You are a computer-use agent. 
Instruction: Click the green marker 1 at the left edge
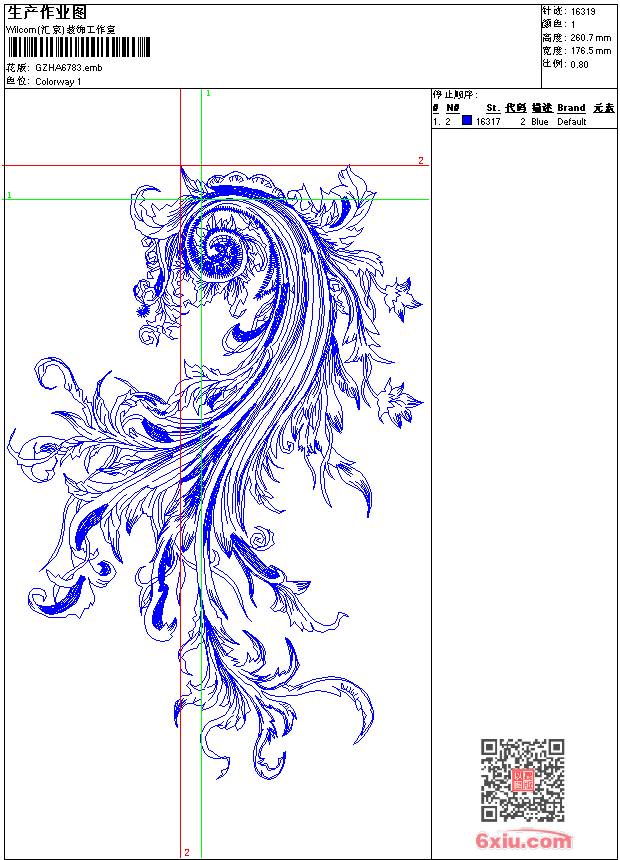[9, 194]
